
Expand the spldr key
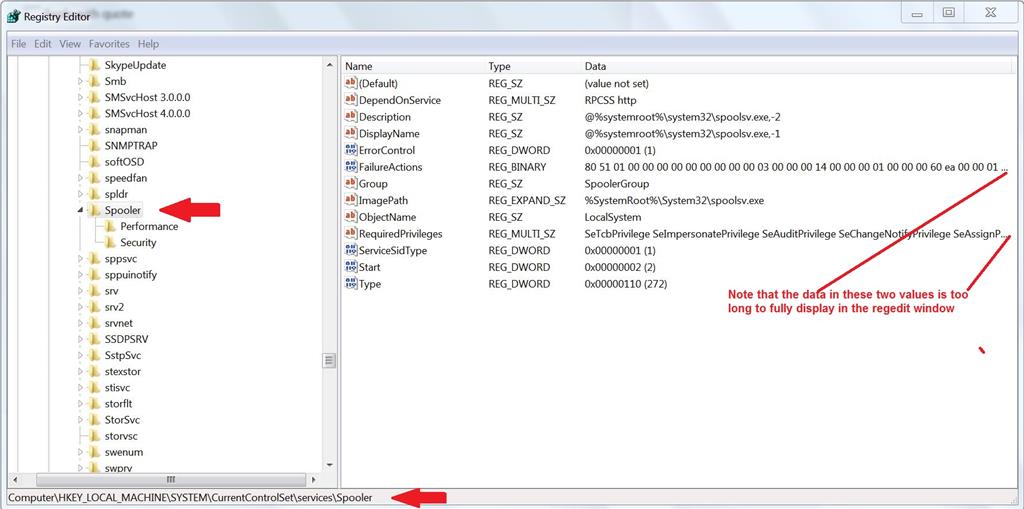pyautogui.click(x=80, y=194)
